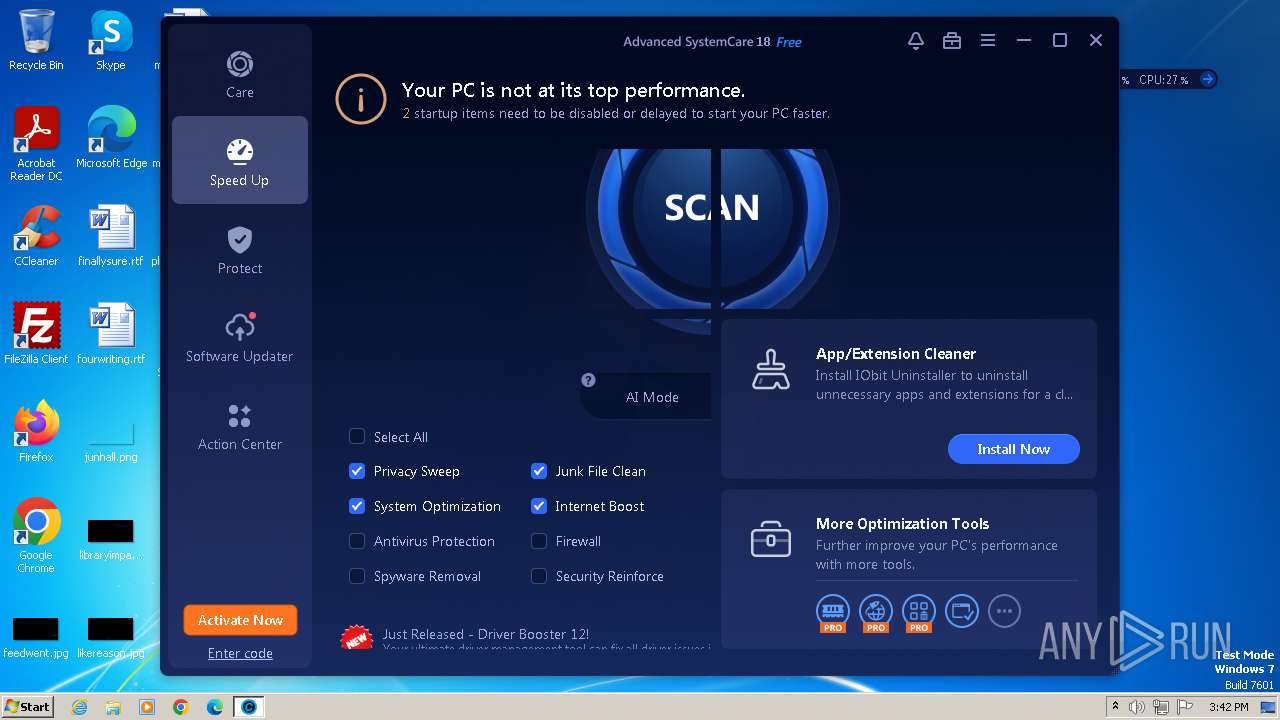The width and height of the screenshot is (1280, 720).
Task: Select likereason.jpg file
Action: click(x=111, y=638)
